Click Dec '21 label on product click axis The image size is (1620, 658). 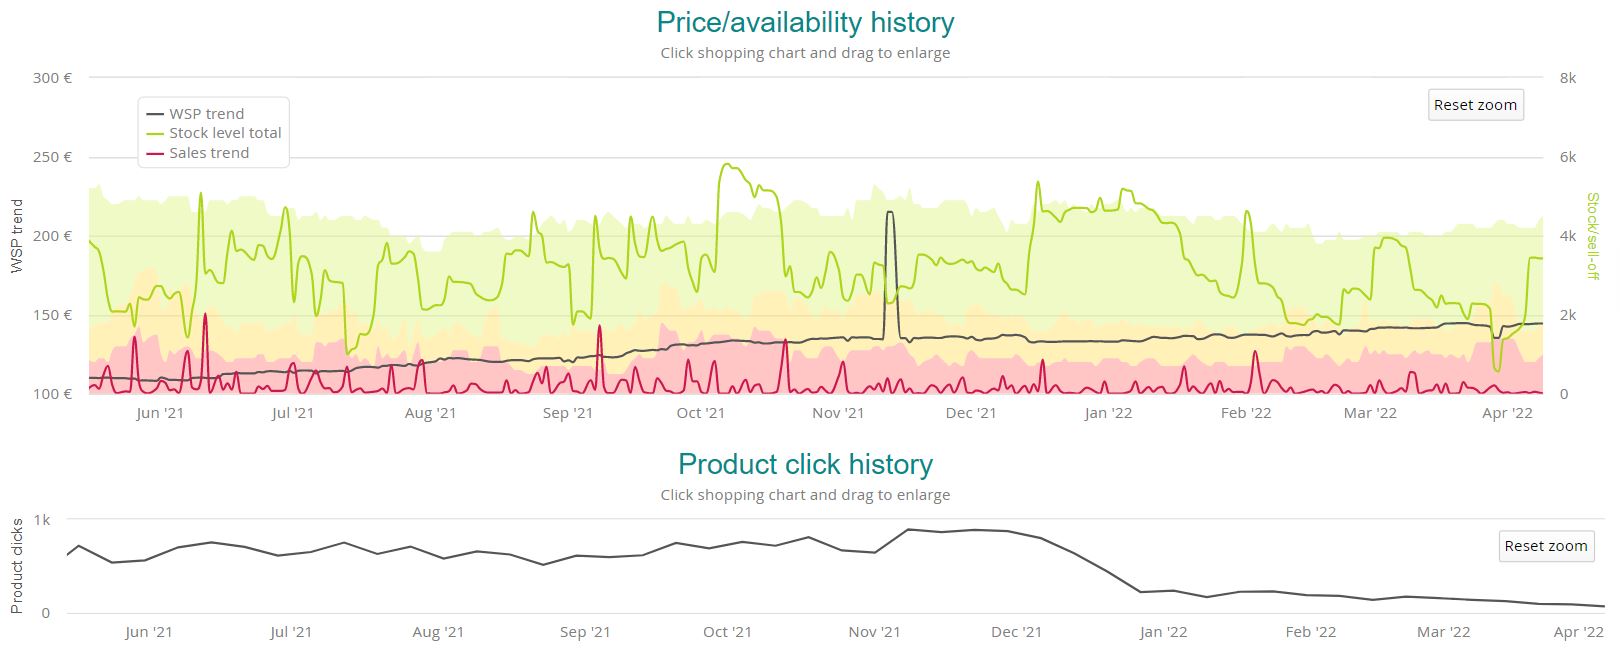click(1017, 632)
